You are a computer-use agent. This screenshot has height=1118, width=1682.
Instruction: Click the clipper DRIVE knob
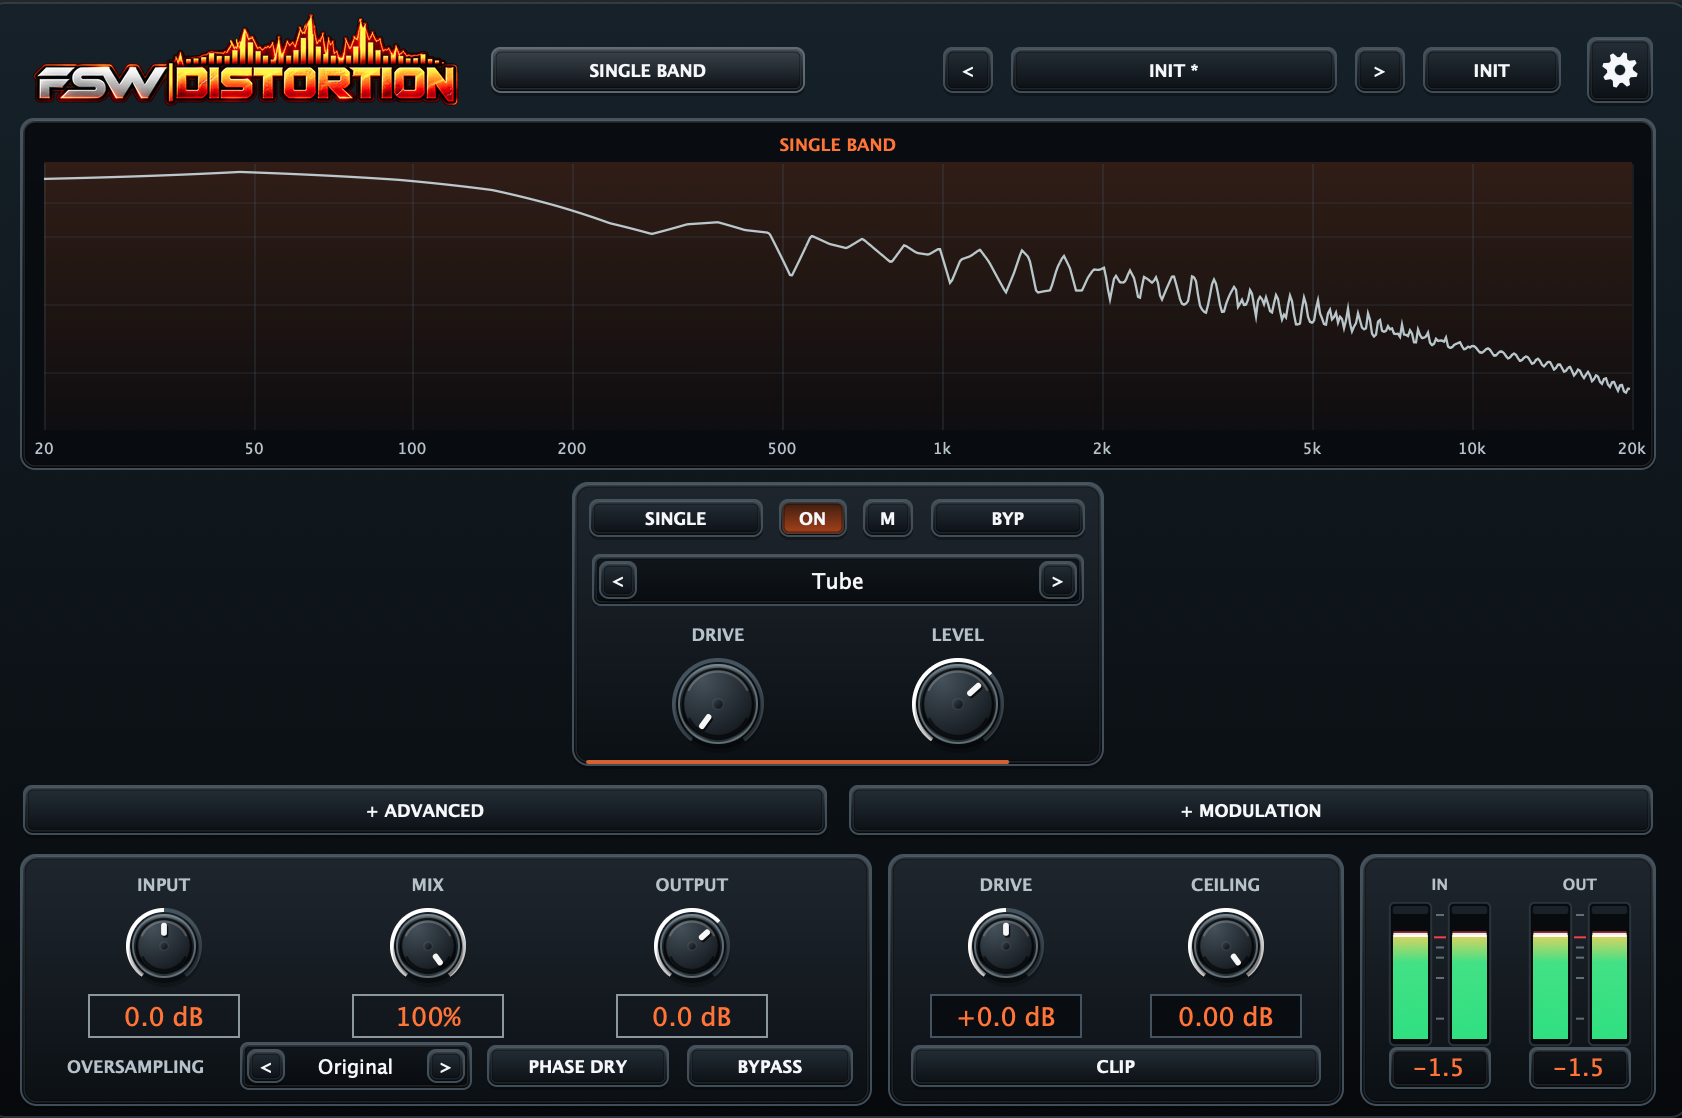click(1006, 945)
